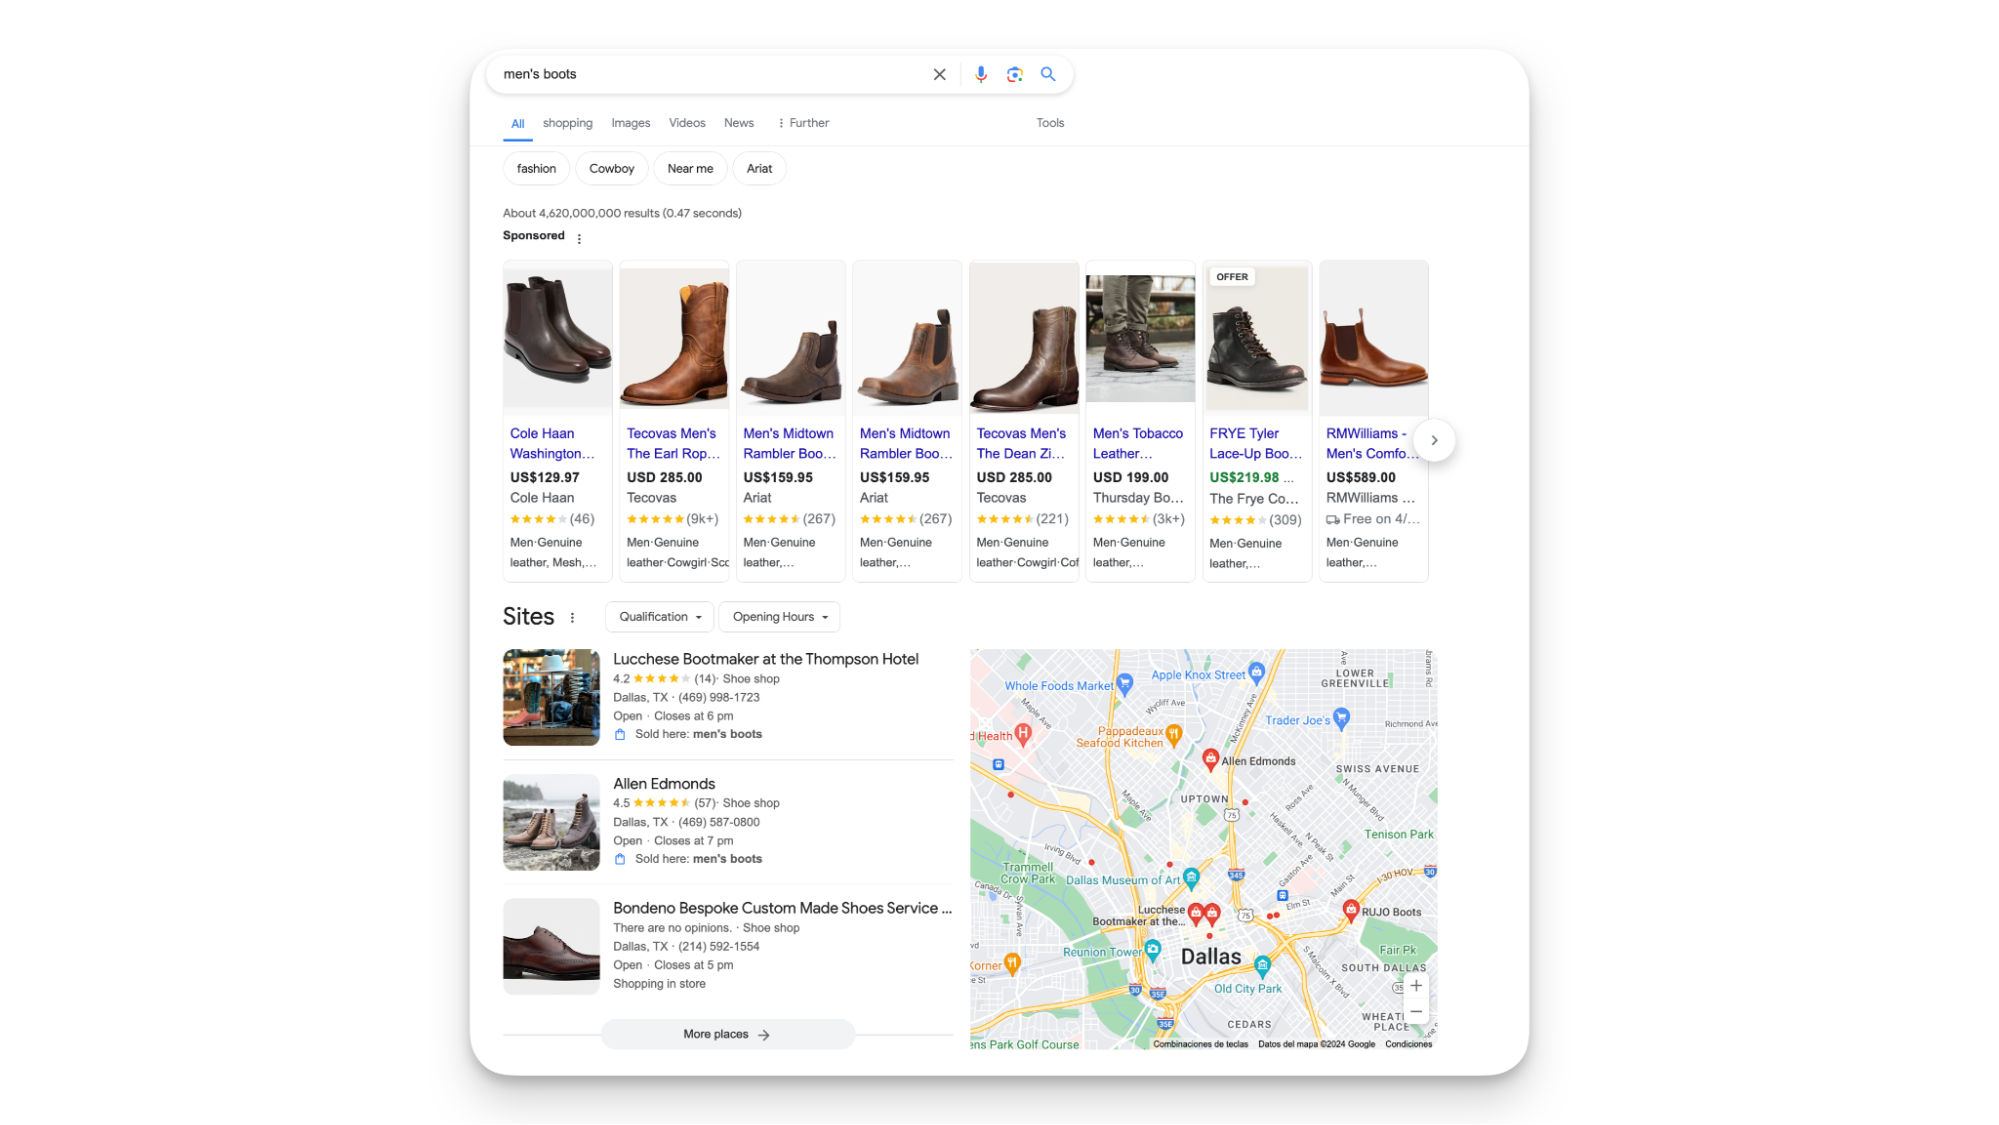Click the Tecovas Earl boot product thumbnail
The width and height of the screenshot is (1999, 1125).
(x=673, y=335)
